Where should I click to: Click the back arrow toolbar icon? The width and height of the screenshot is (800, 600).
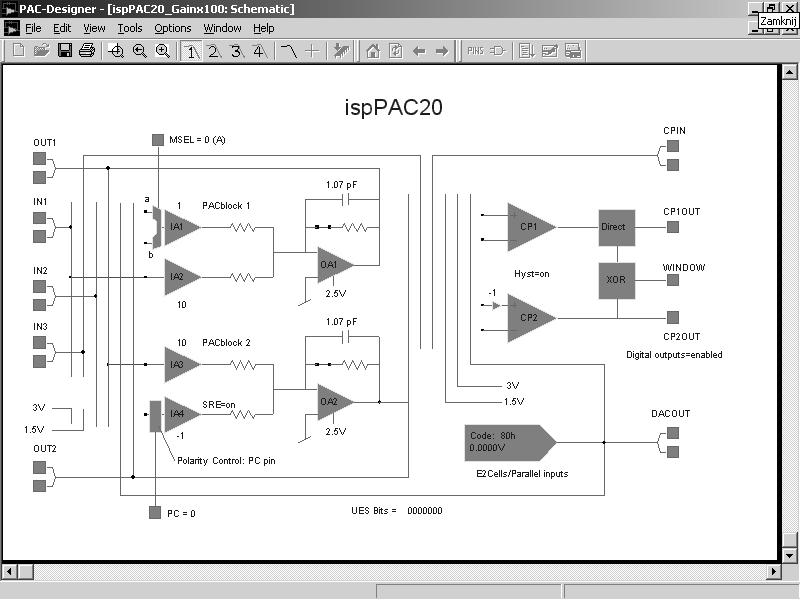[x=419, y=51]
